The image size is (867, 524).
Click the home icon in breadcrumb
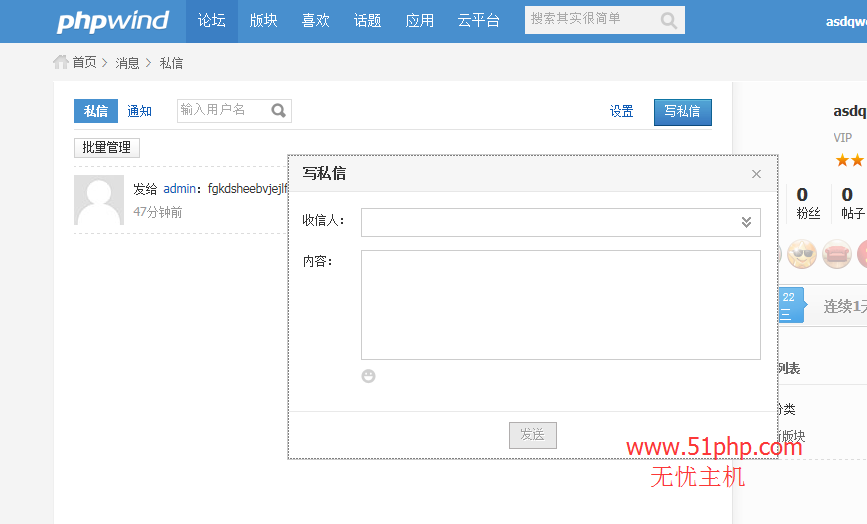60,62
